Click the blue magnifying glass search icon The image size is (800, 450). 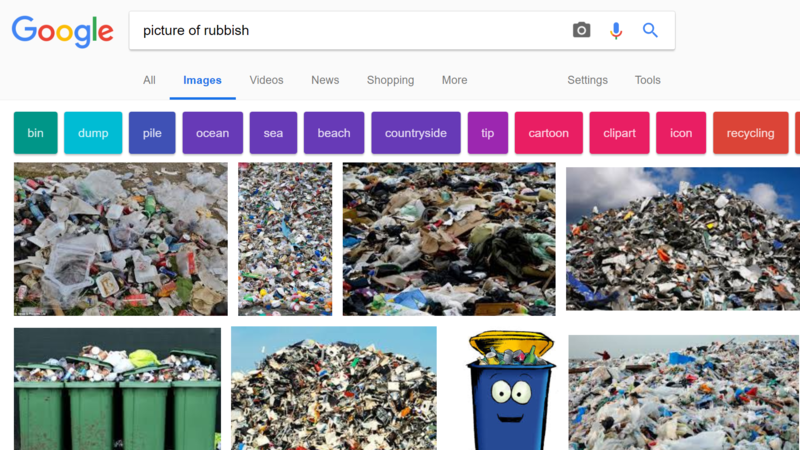pos(650,30)
